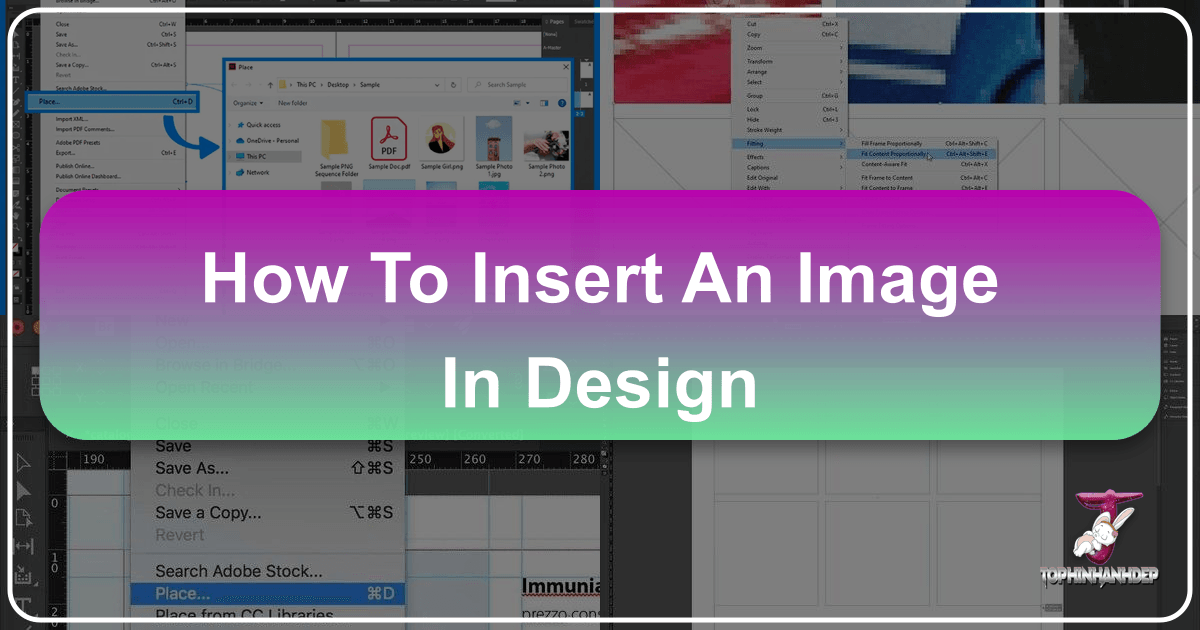The height and width of the screenshot is (630, 1200).
Task: Click the search magnifier icon in Search Sample
Action: coord(477,85)
